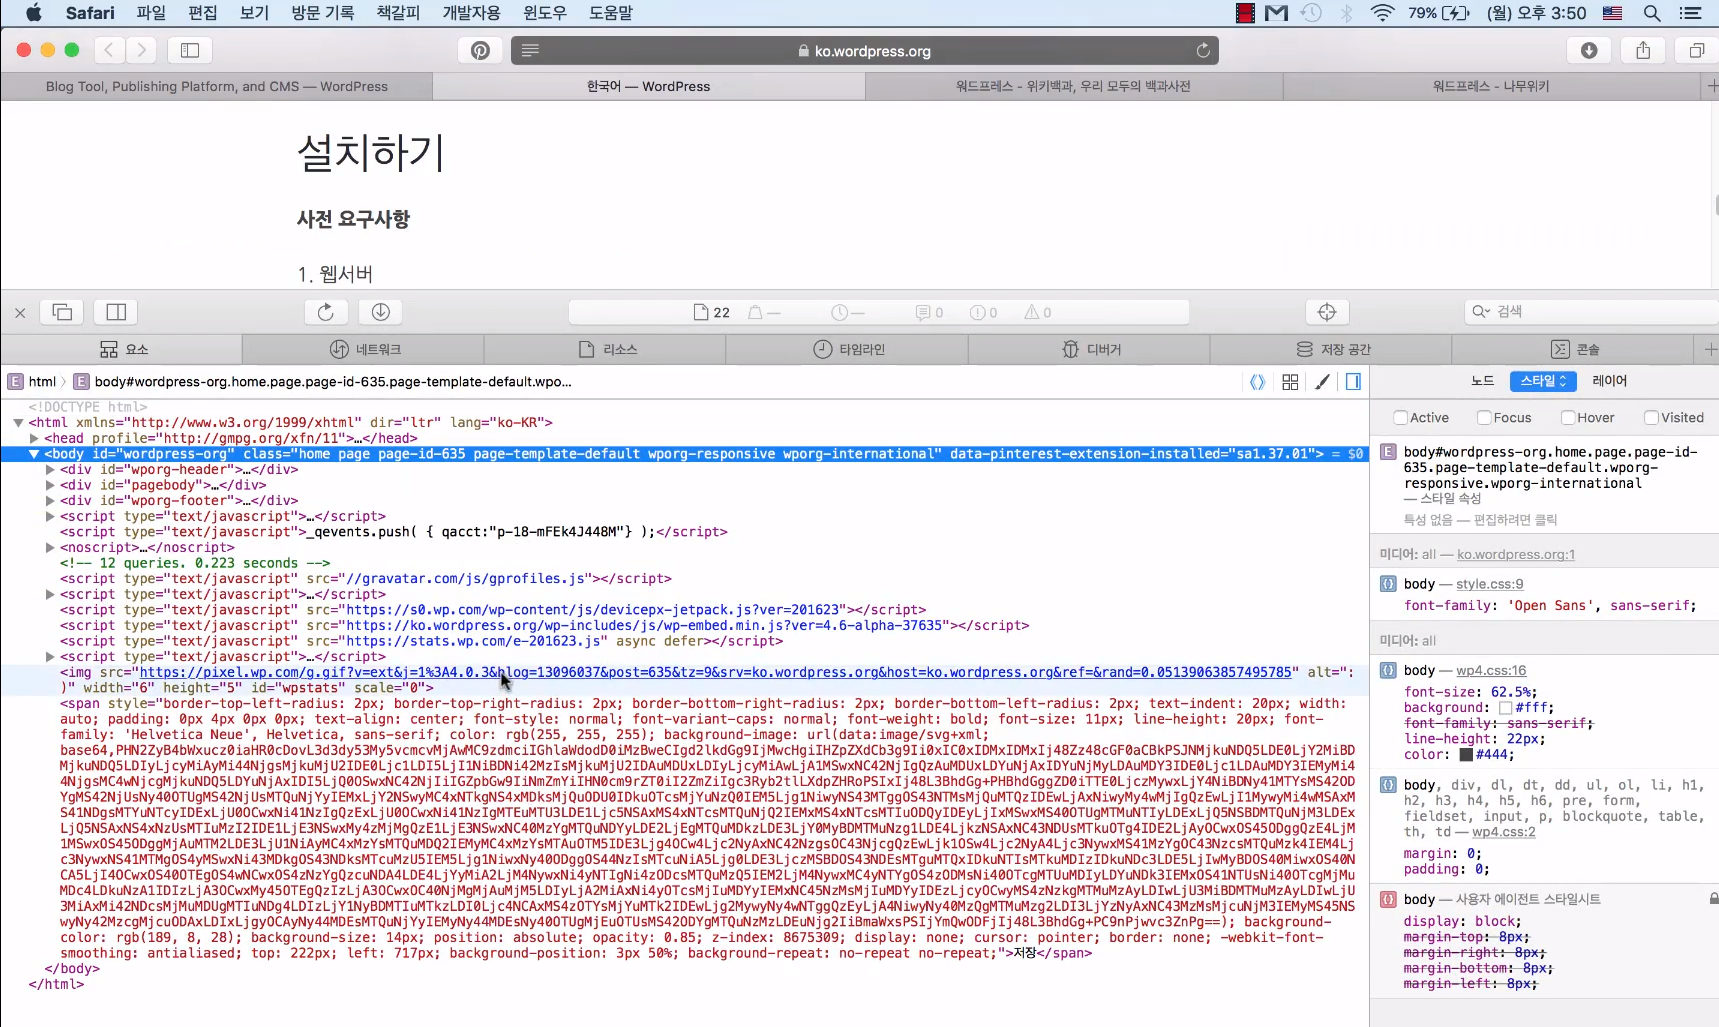Open the 저장 공간 inspector tab
The height and width of the screenshot is (1027, 1719).
point(1332,349)
